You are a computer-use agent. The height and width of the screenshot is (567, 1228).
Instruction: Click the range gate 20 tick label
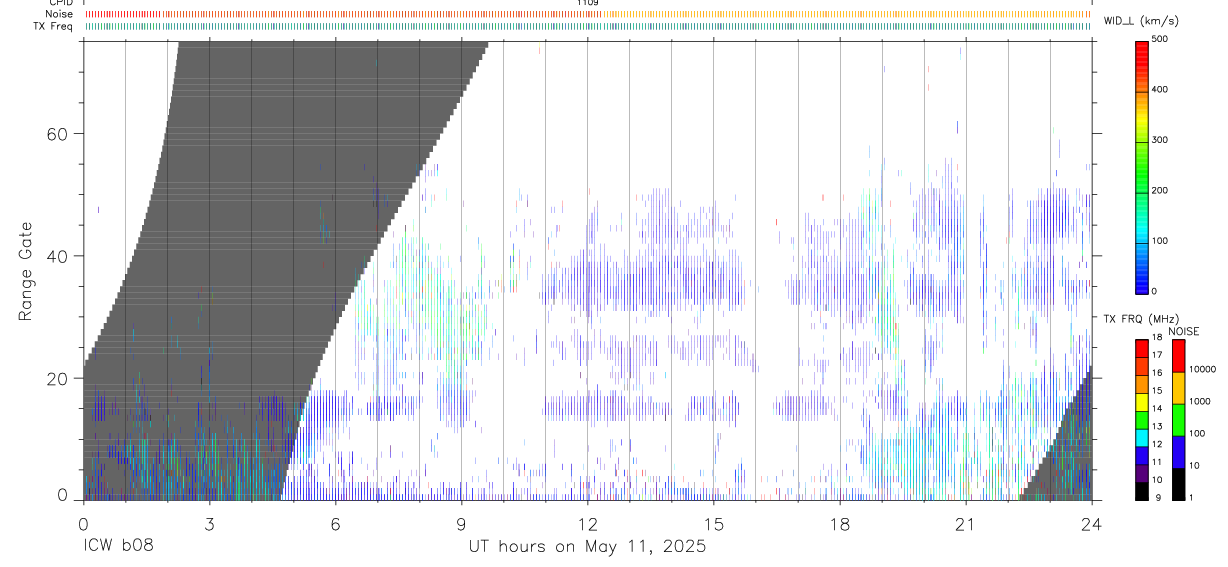(56, 379)
